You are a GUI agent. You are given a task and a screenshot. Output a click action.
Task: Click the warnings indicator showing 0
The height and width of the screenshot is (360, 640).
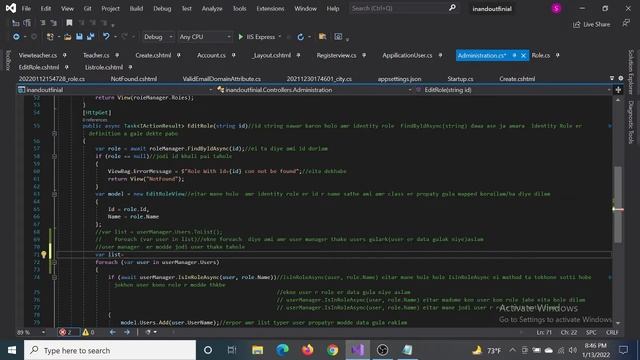tap(88, 332)
